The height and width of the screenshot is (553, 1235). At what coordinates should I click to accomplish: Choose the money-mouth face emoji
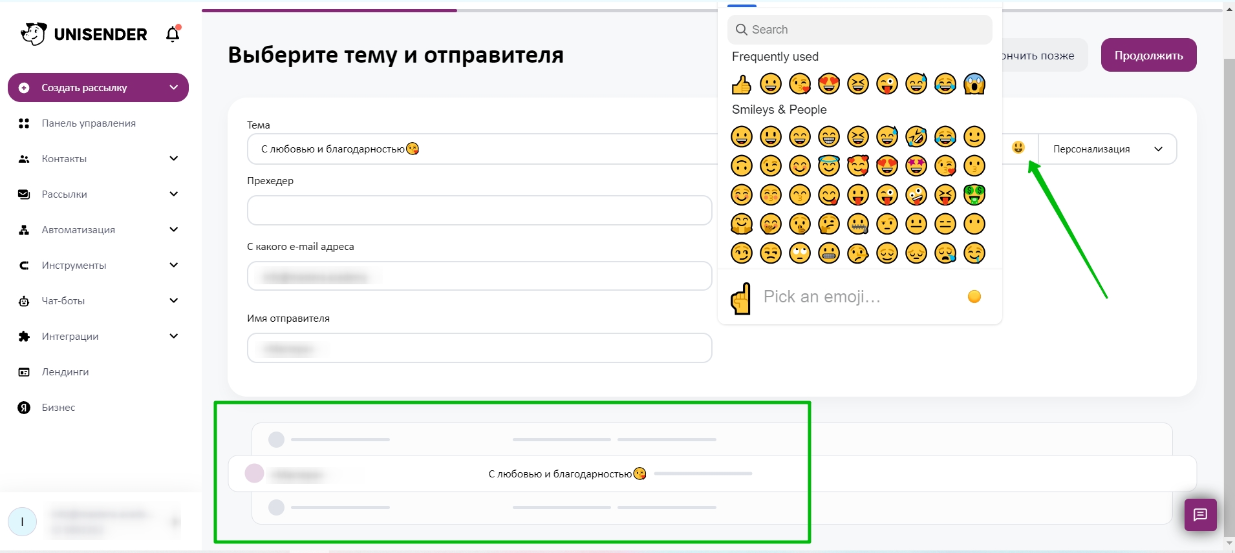pyautogui.click(x=974, y=194)
